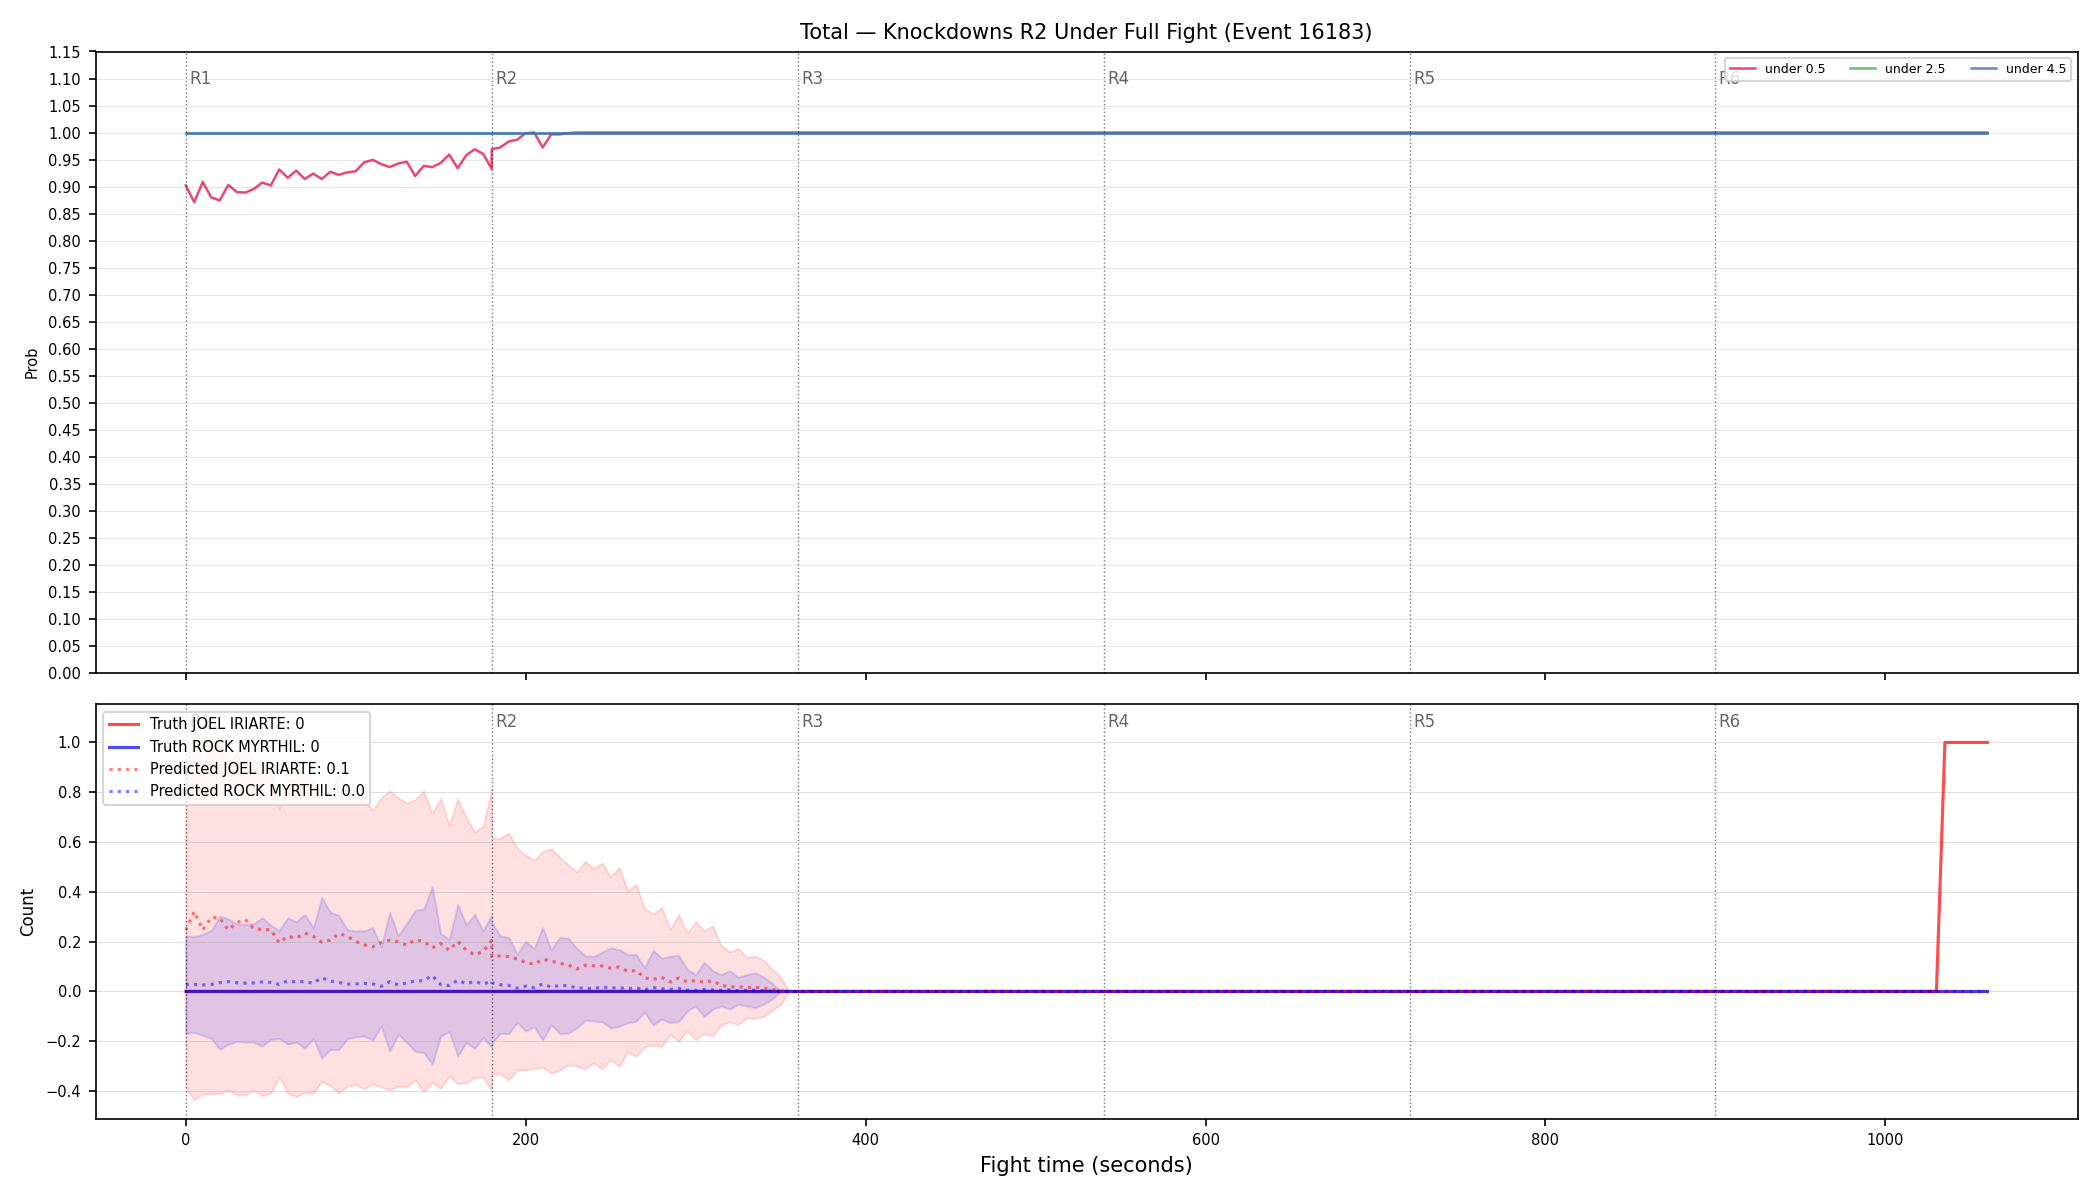Click the R5 round marker in top chart

[x=1424, y=78]
